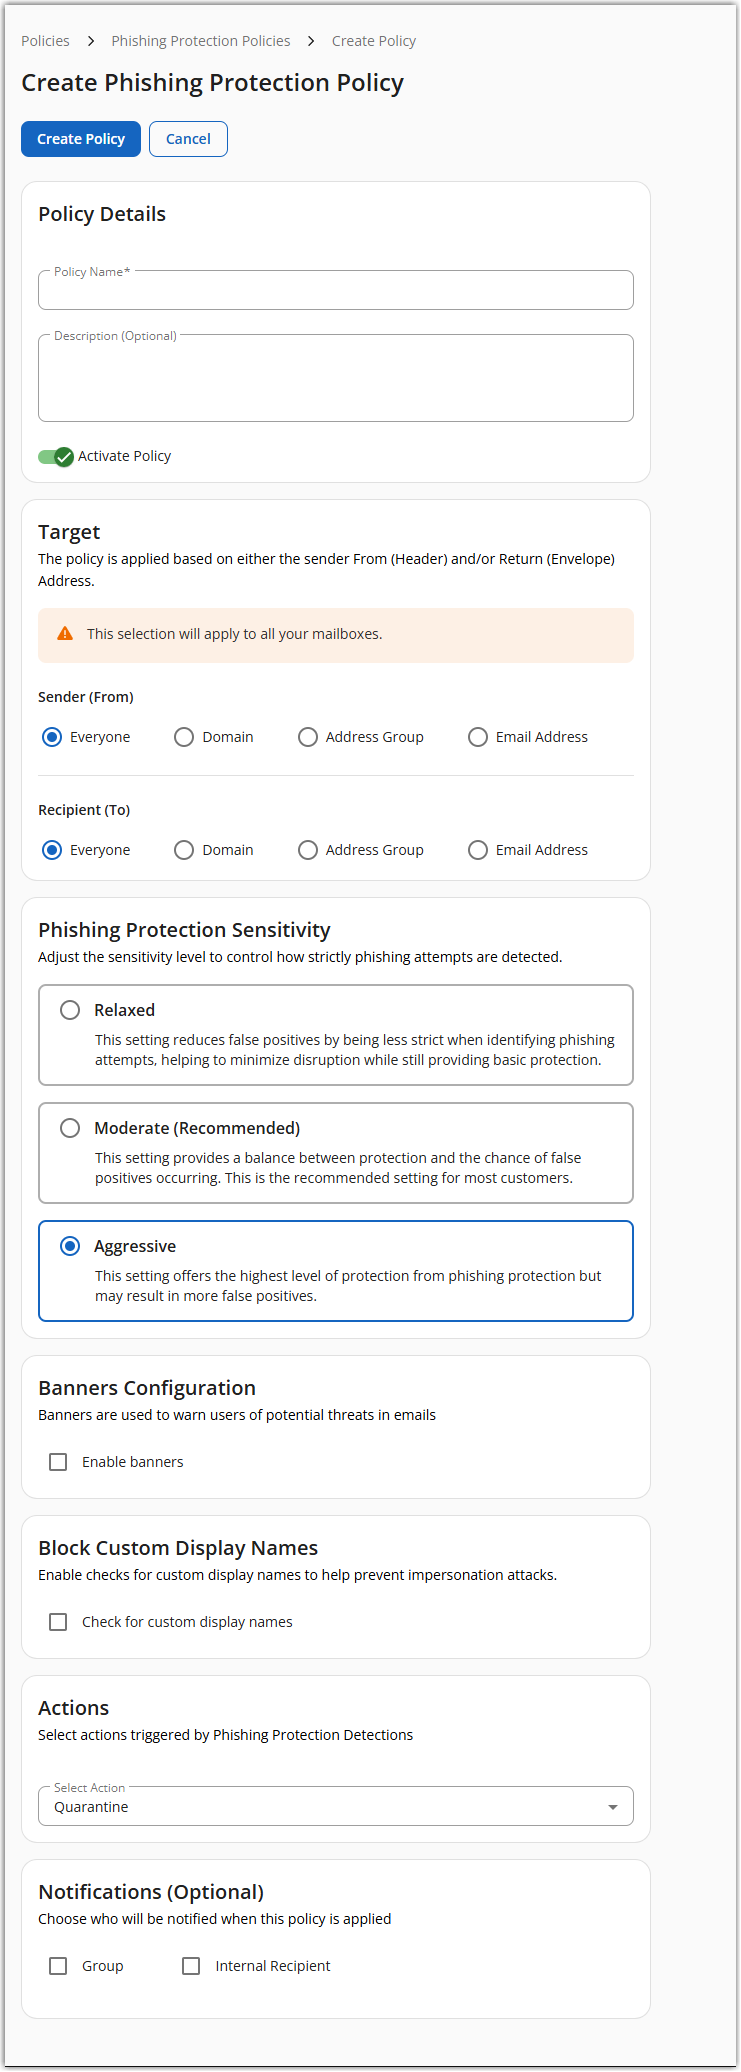Check the Group notification checkbox
The width and height of the screenshot is (741, 2072).
tap(58, 1965)
